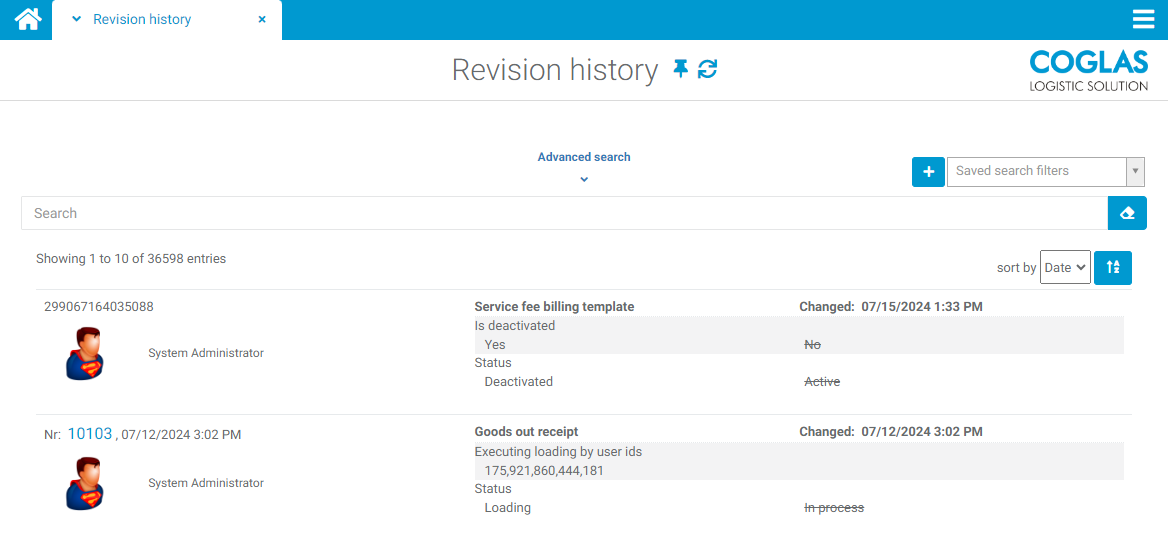Toggle the sort order direction button

[1113, 268]
